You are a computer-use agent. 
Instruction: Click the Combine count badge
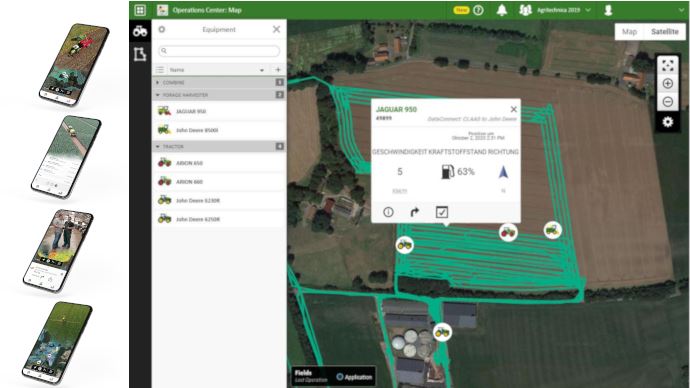[x=279, y=82]
